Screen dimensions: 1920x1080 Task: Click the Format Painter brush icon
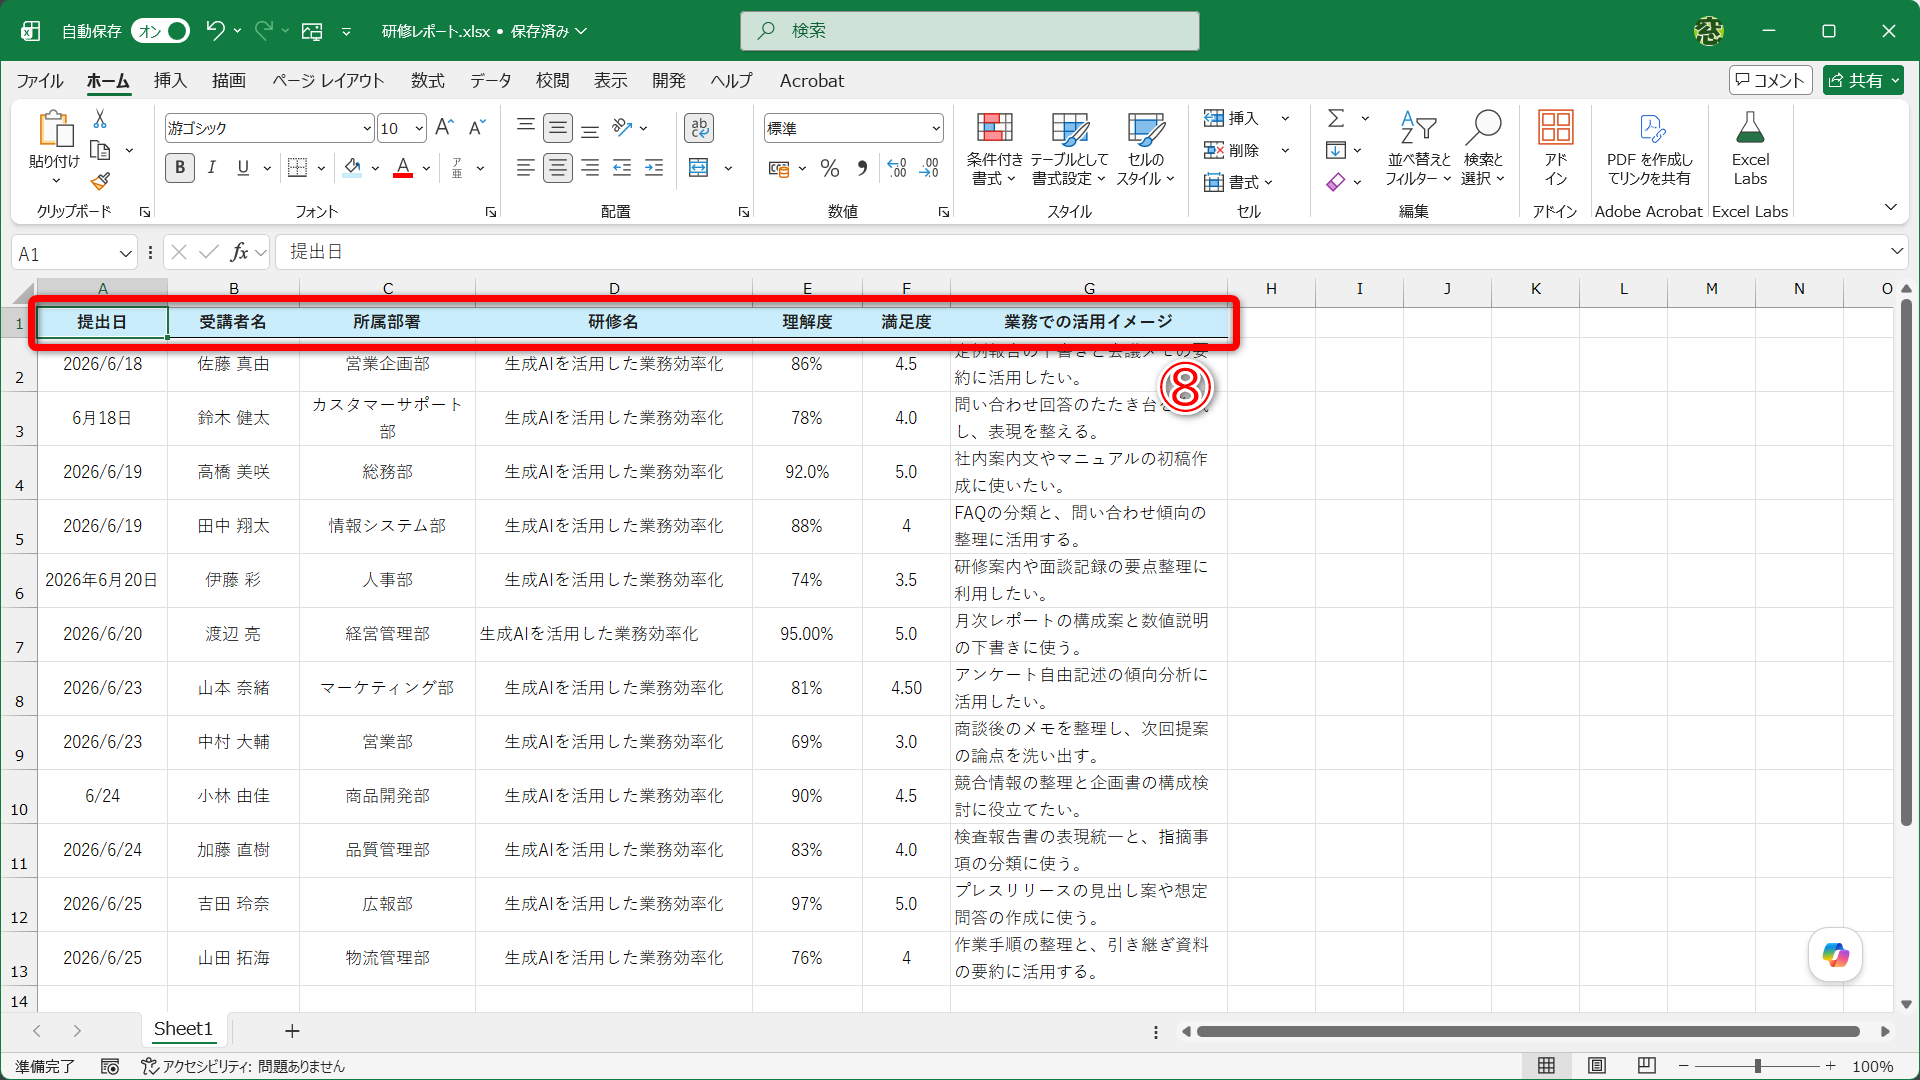tap(100, 181)
